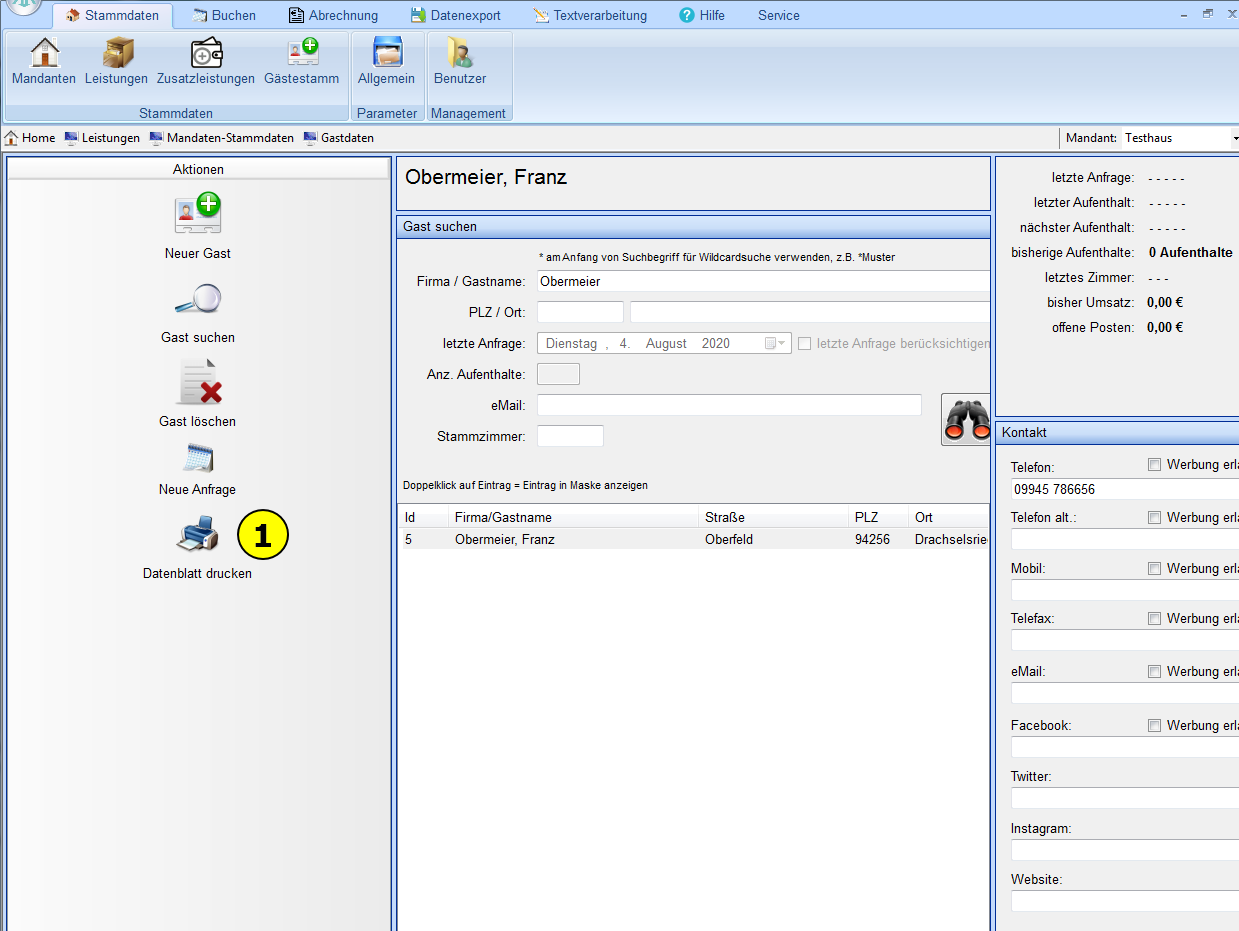
Task: Click the Firma / Gastname search field
Action: (x=760, y=282)
